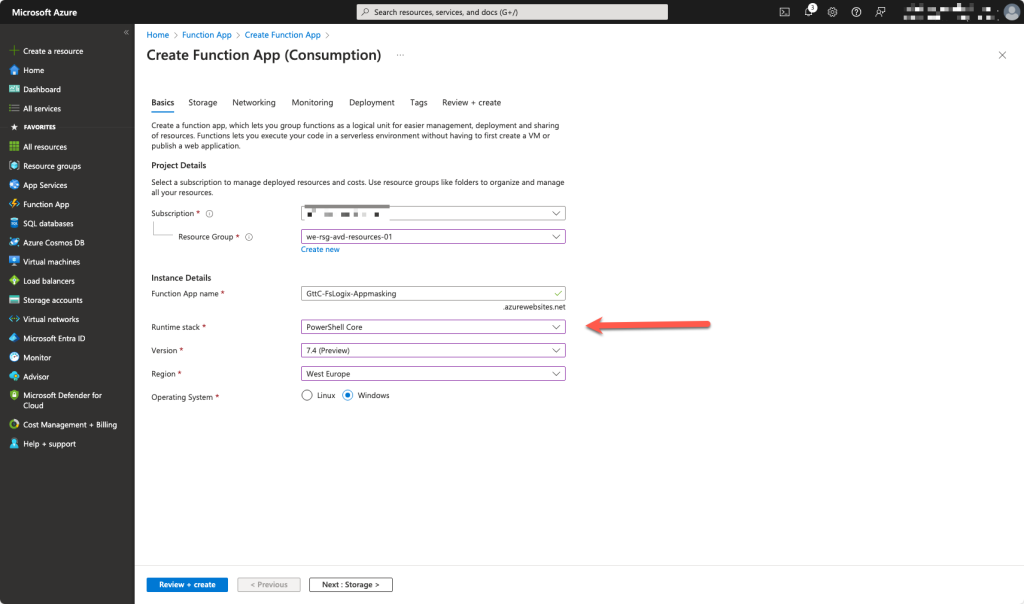Click the Microsoft Azure portal title

[x=44, y=12]
